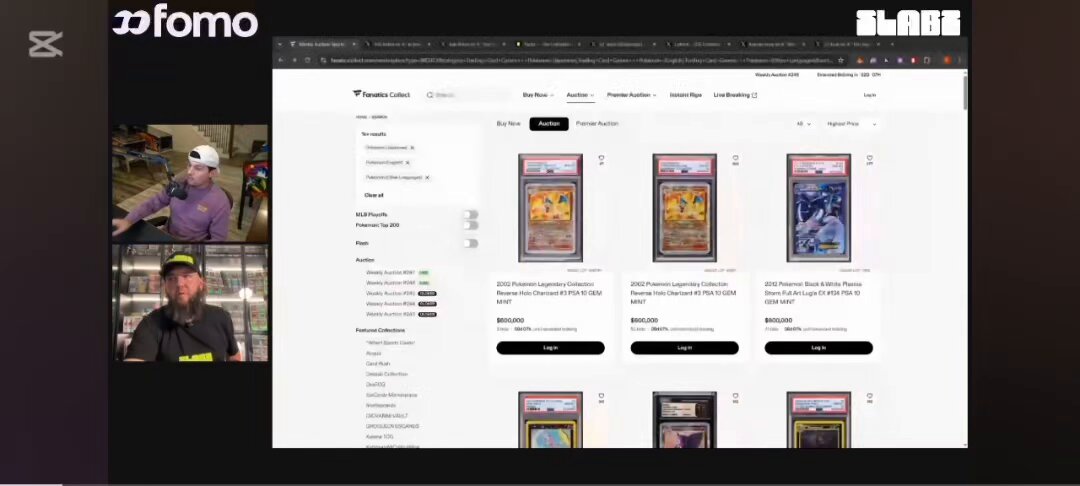The height and width of the screenshot is (486, 1080).
Task: Select Weekly Auction #244 in sidebar
Action: 390,304
